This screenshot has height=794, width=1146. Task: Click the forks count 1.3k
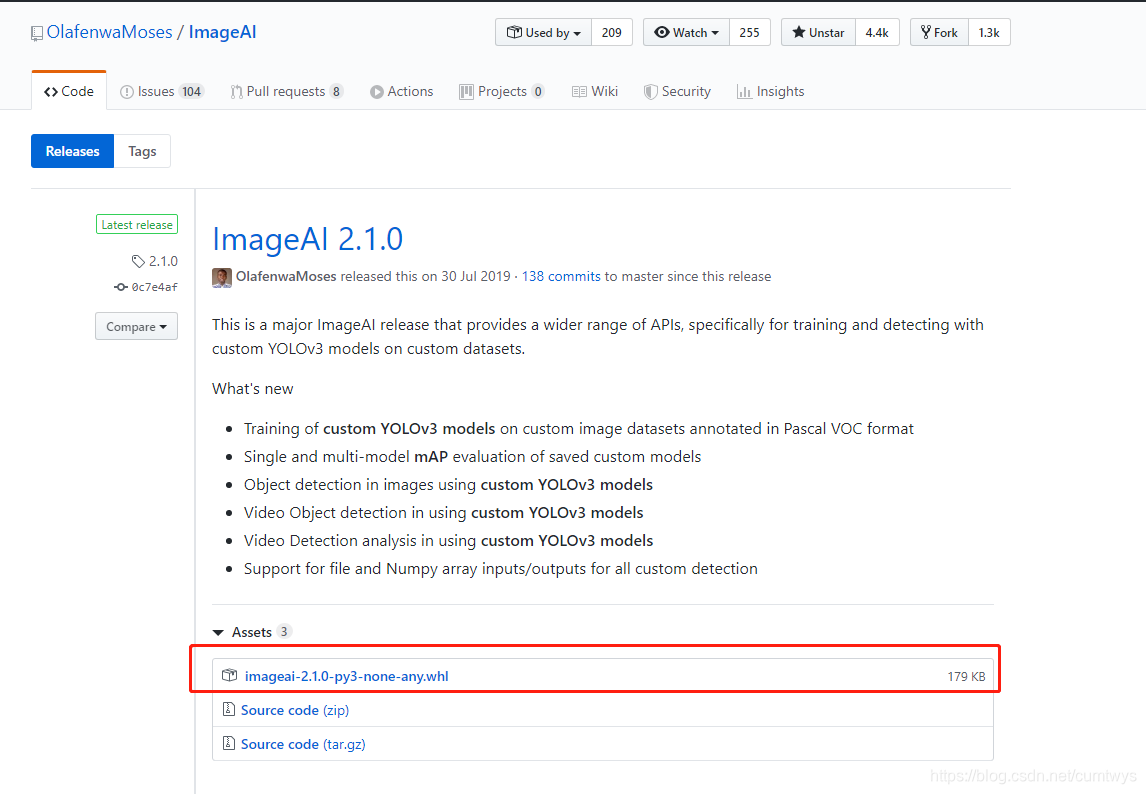tap(989, 32)
